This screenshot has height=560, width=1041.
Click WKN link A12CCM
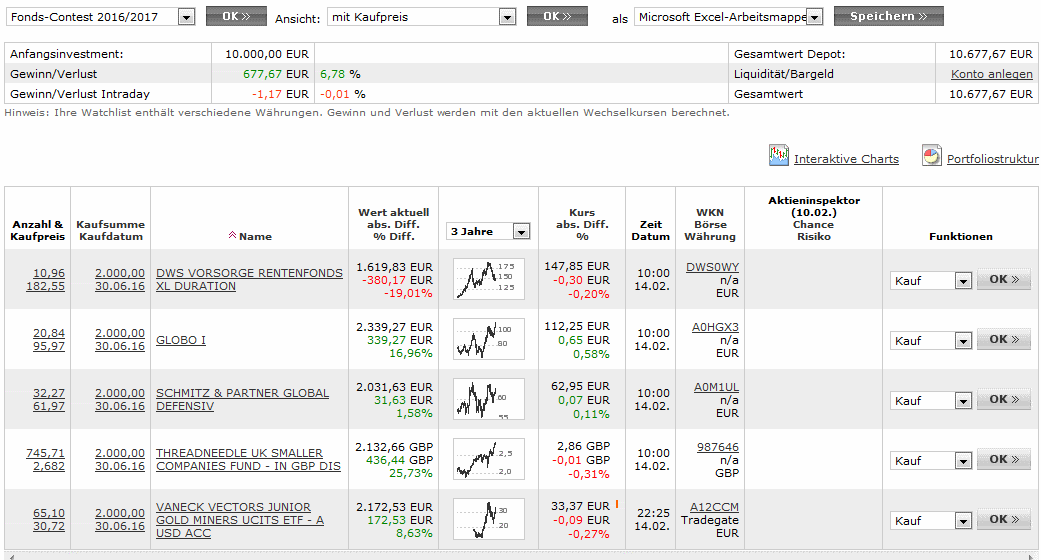click(x=714, y=507)
